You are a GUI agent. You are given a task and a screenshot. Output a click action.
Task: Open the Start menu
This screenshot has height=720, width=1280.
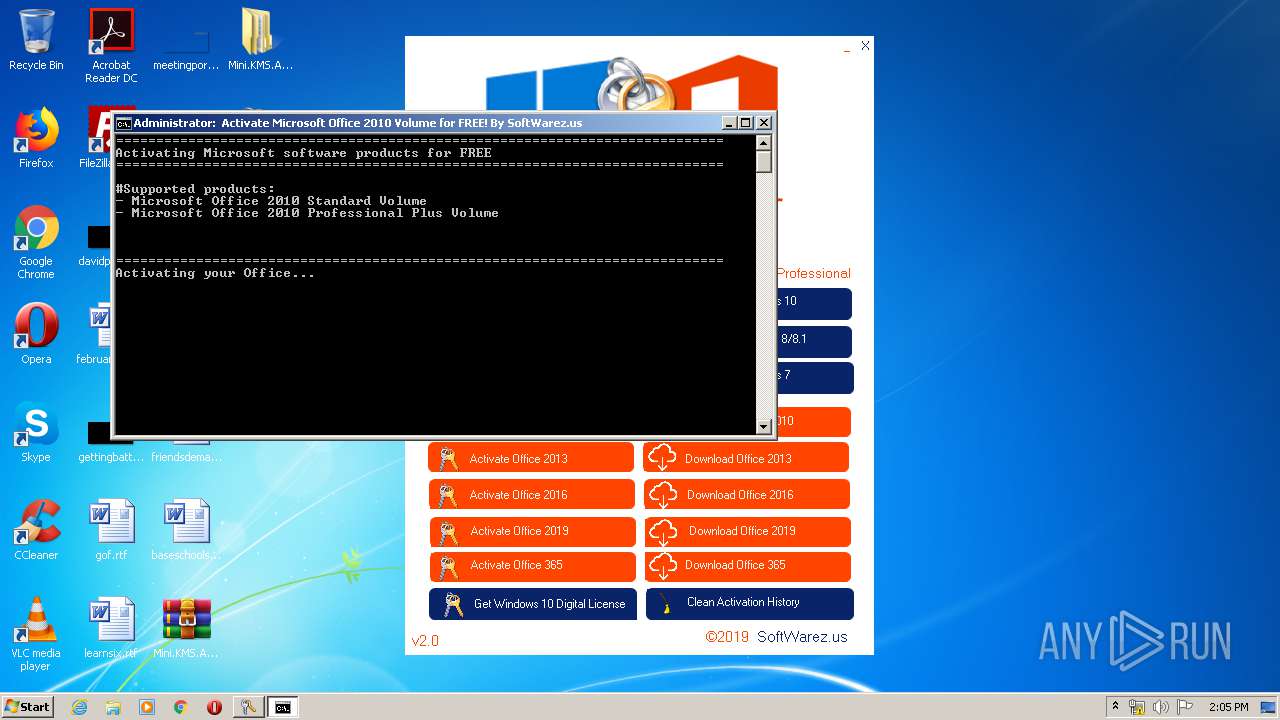pos(27,707)
